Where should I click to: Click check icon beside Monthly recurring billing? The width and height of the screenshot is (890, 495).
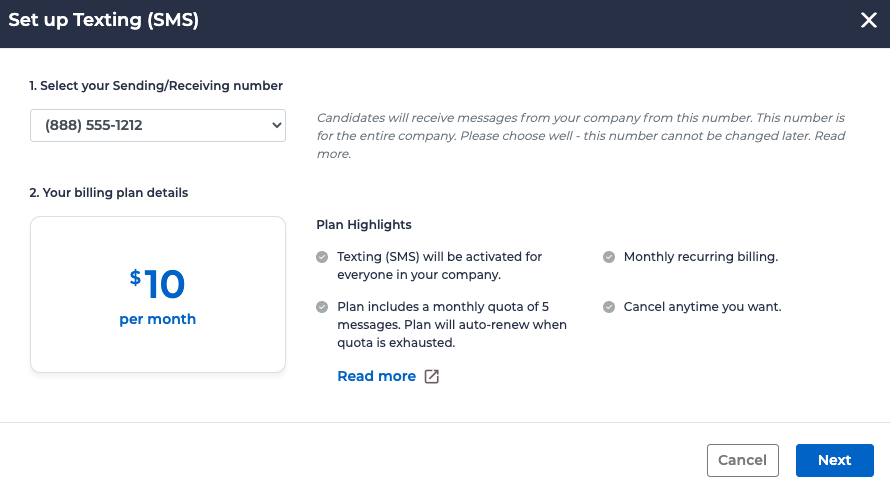(x=608, y=257)
